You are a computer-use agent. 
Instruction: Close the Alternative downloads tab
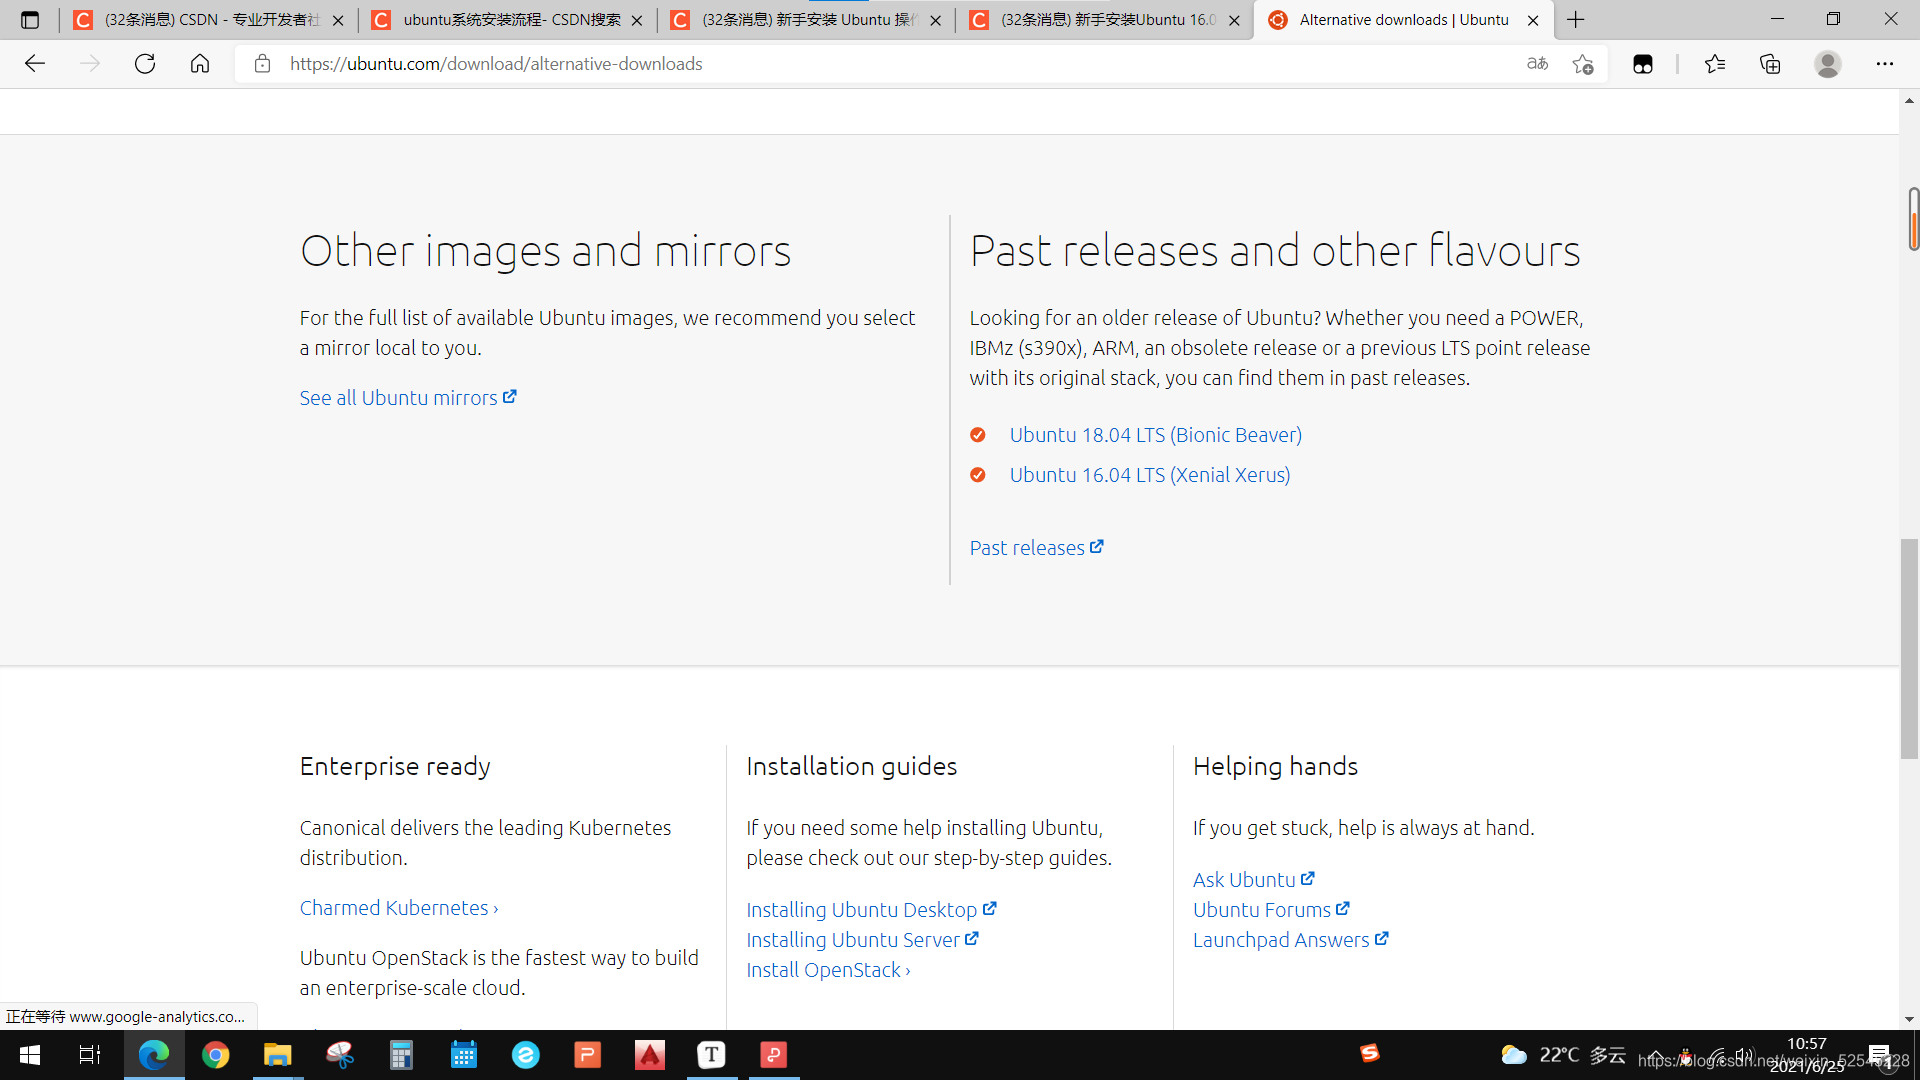click(1533, 20)
